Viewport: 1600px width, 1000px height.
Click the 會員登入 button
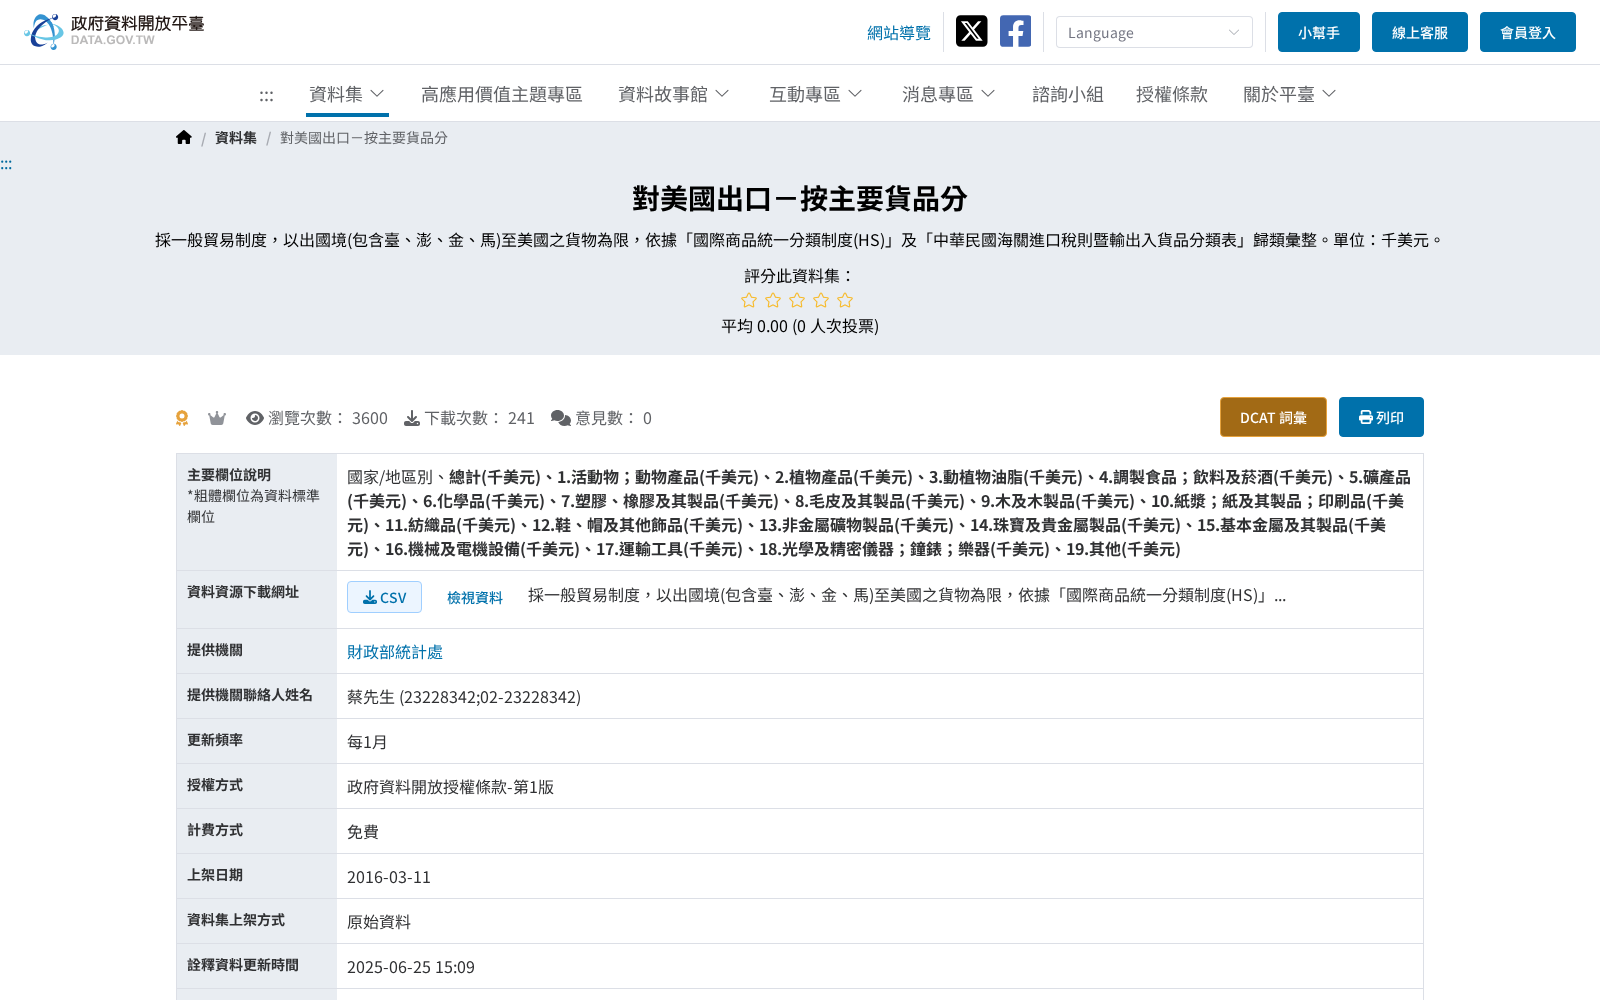tap(1527, 32)
